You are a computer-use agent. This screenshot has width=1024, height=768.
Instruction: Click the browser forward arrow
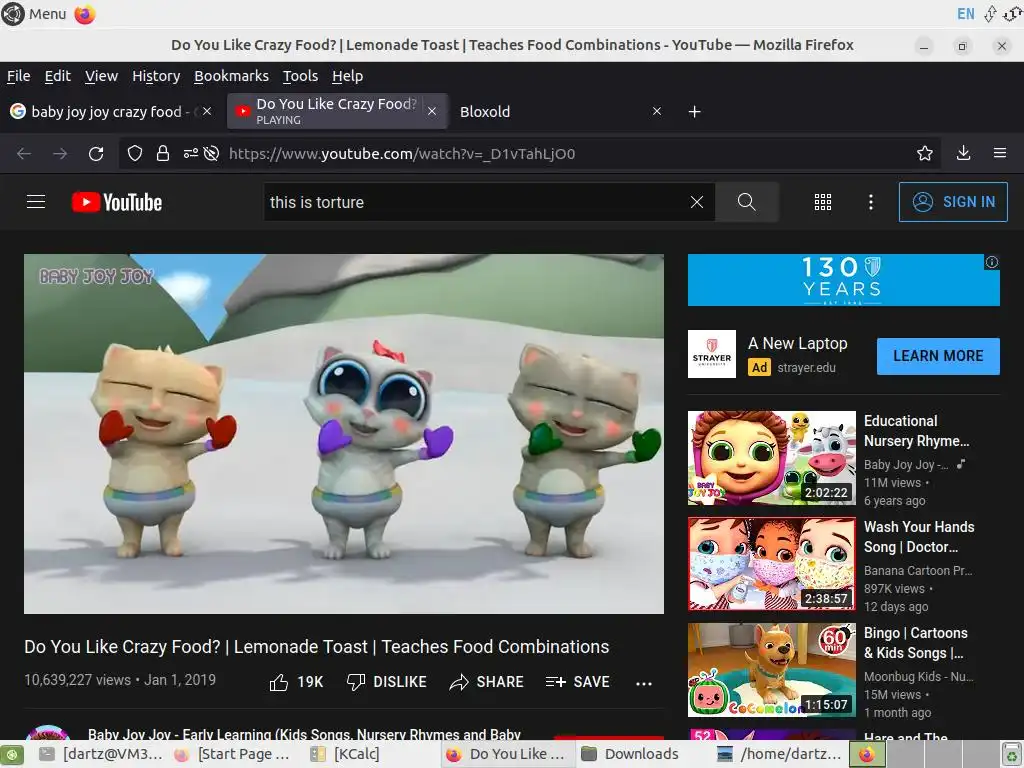point(60,153)
